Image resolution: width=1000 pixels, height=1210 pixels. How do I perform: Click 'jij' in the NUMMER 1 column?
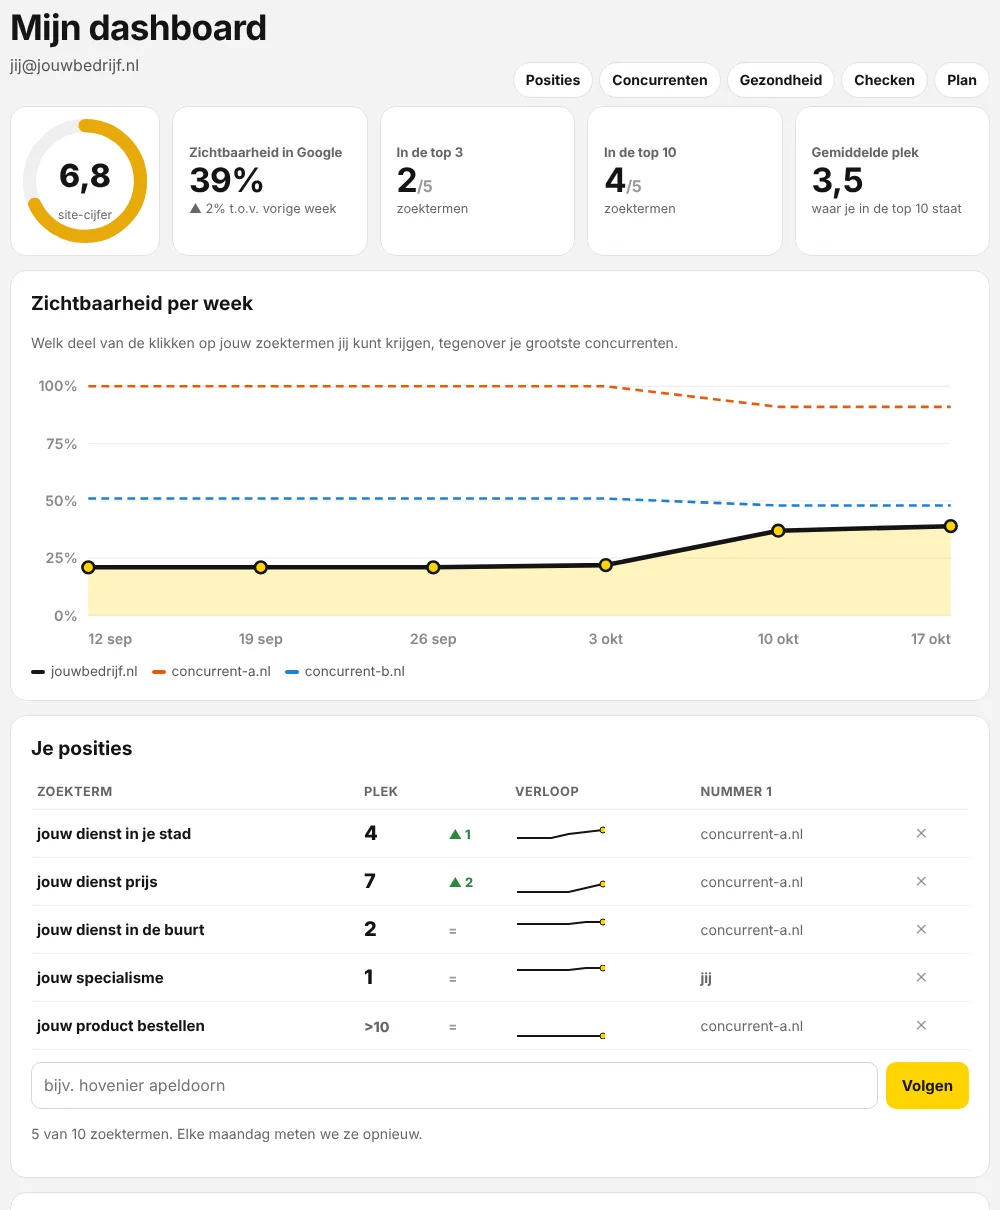[706, 978]
